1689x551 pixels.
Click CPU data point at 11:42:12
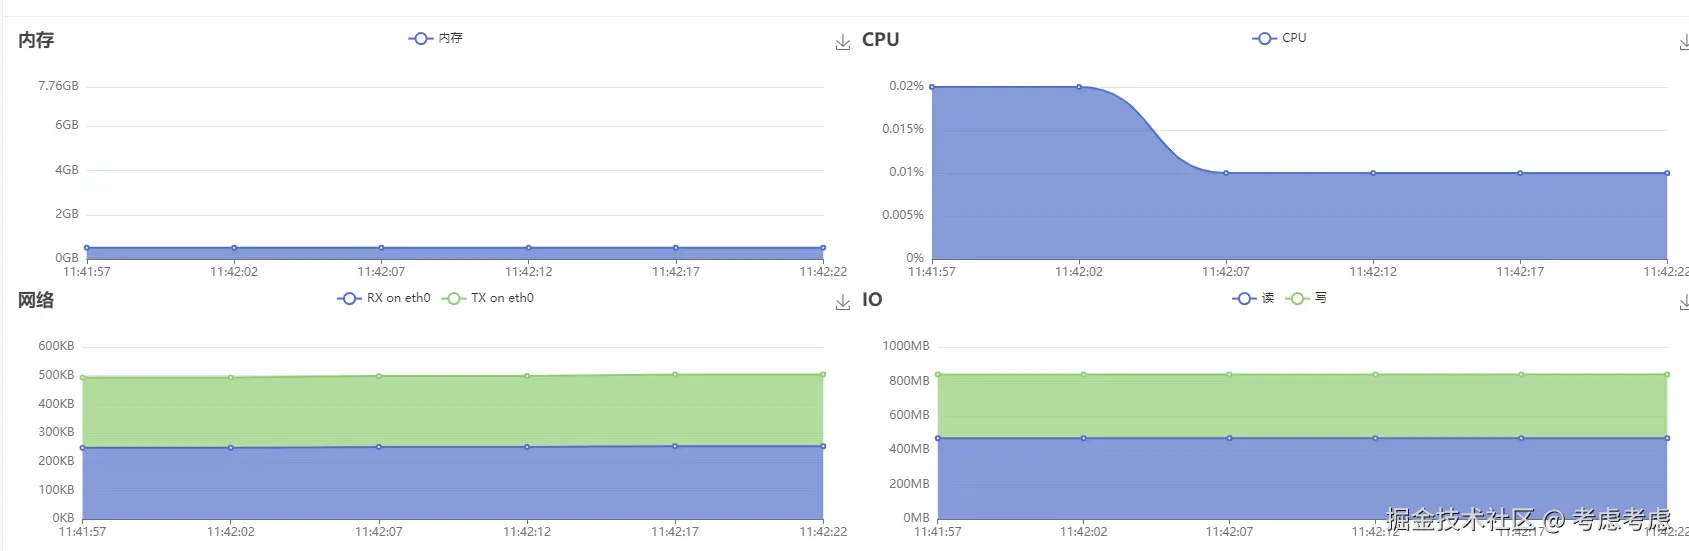(x=1373, y=173)
